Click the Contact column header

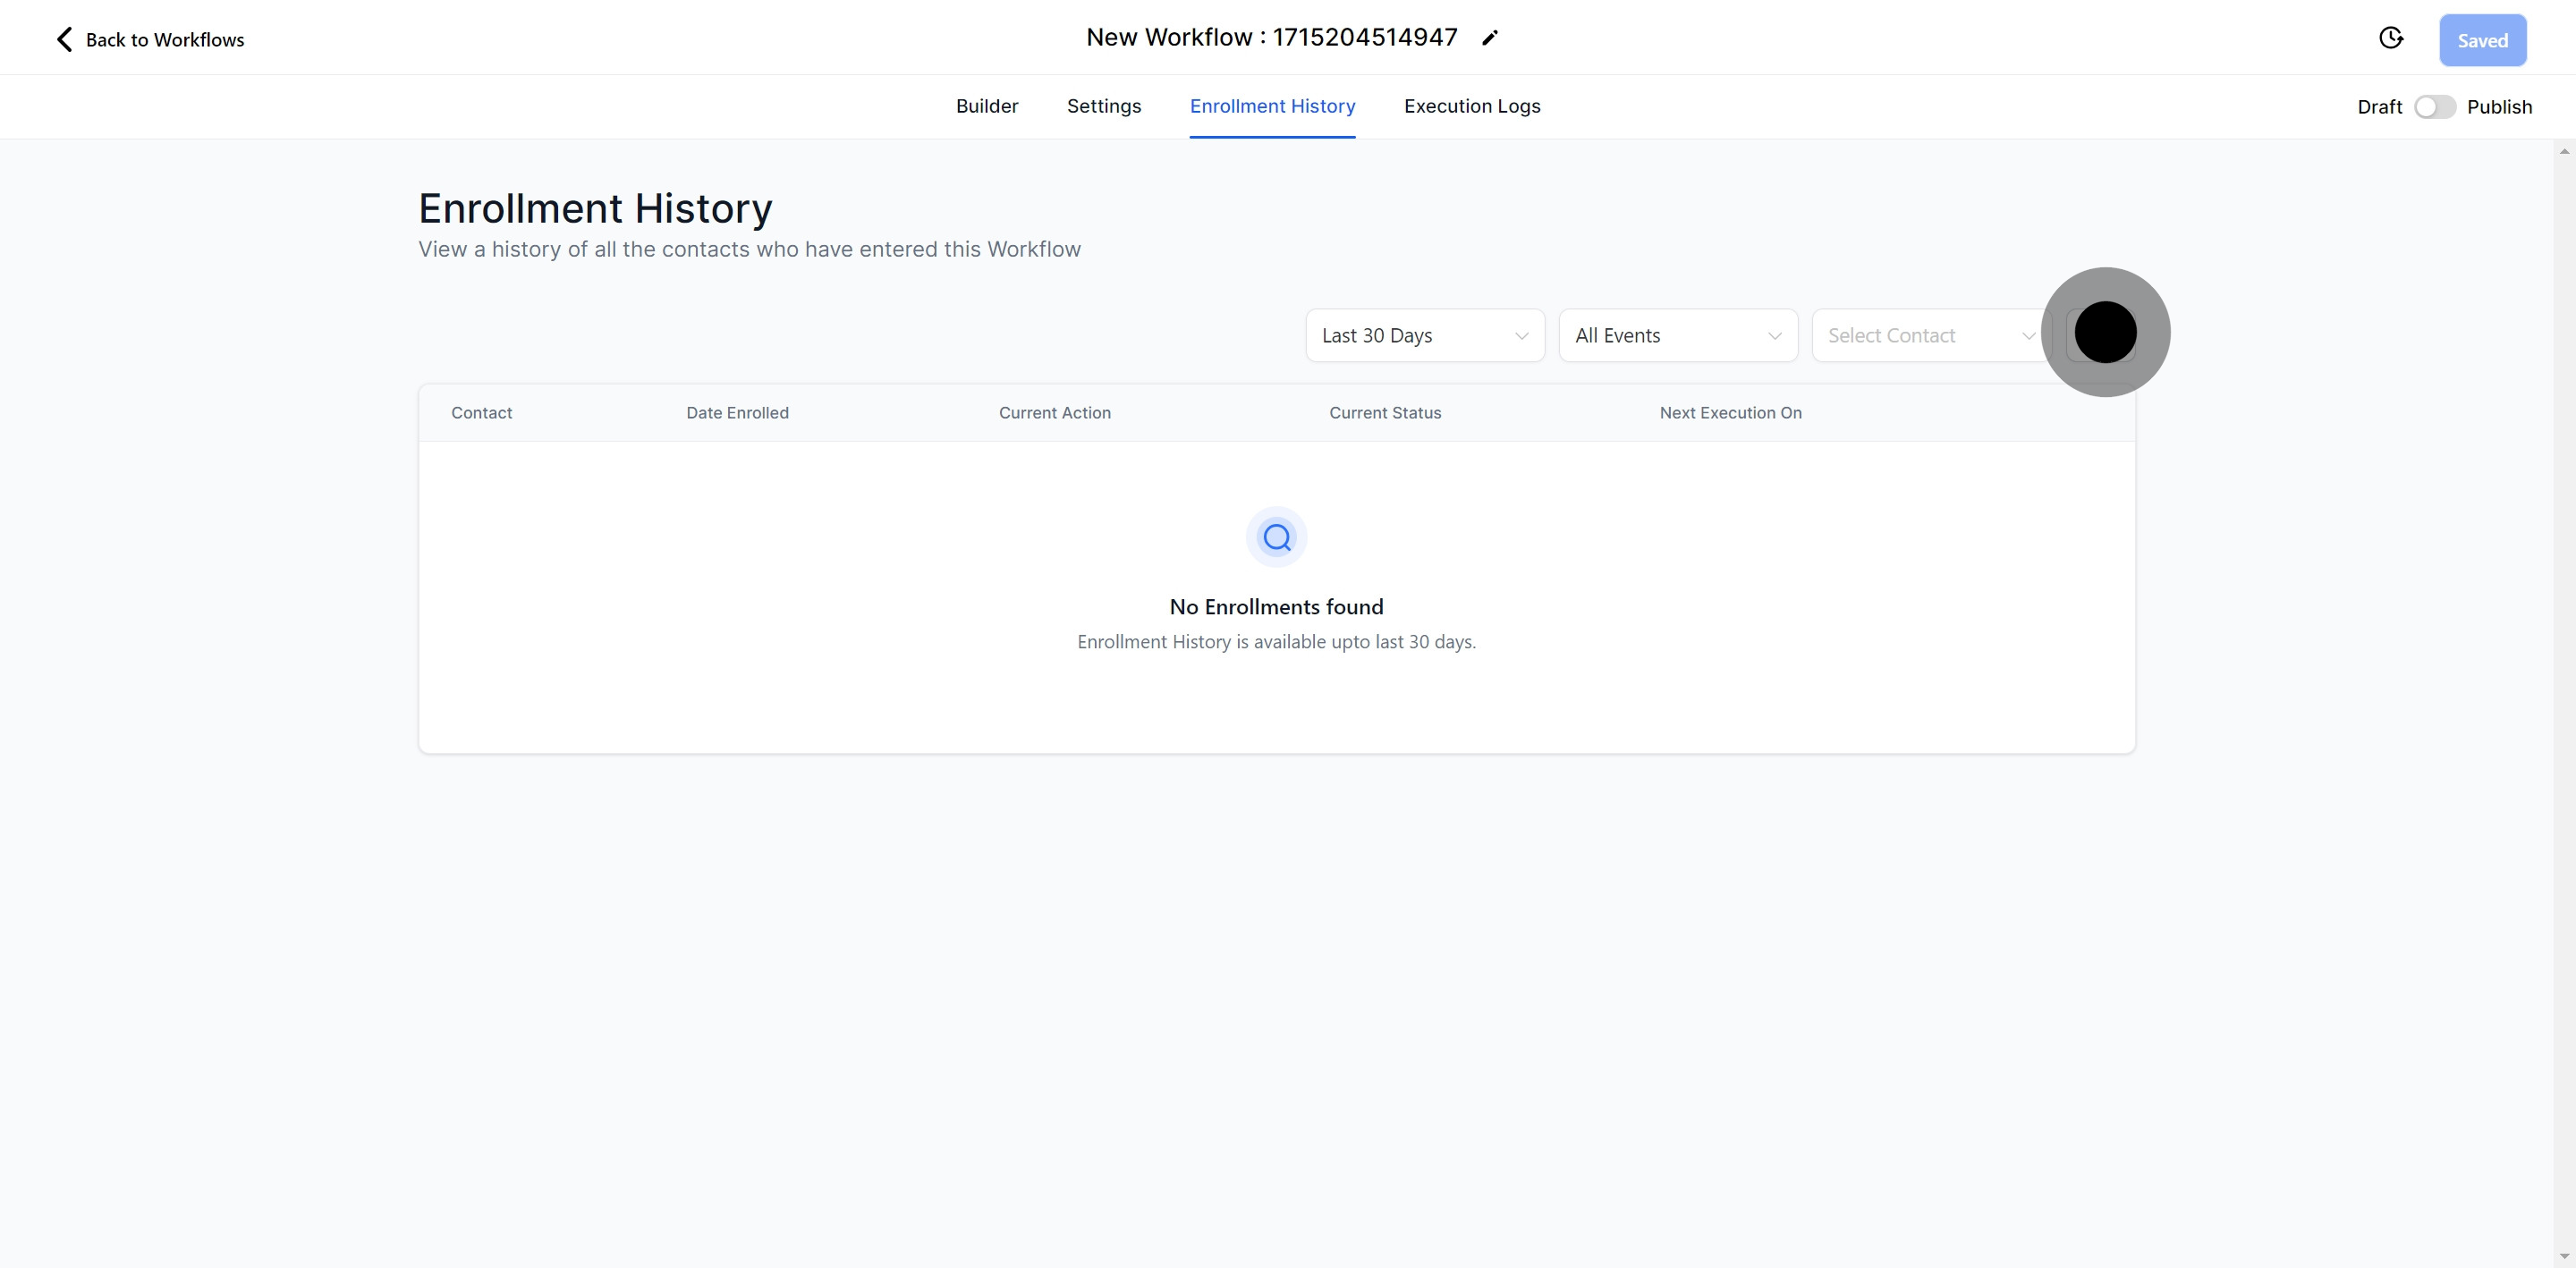(481, 413)
